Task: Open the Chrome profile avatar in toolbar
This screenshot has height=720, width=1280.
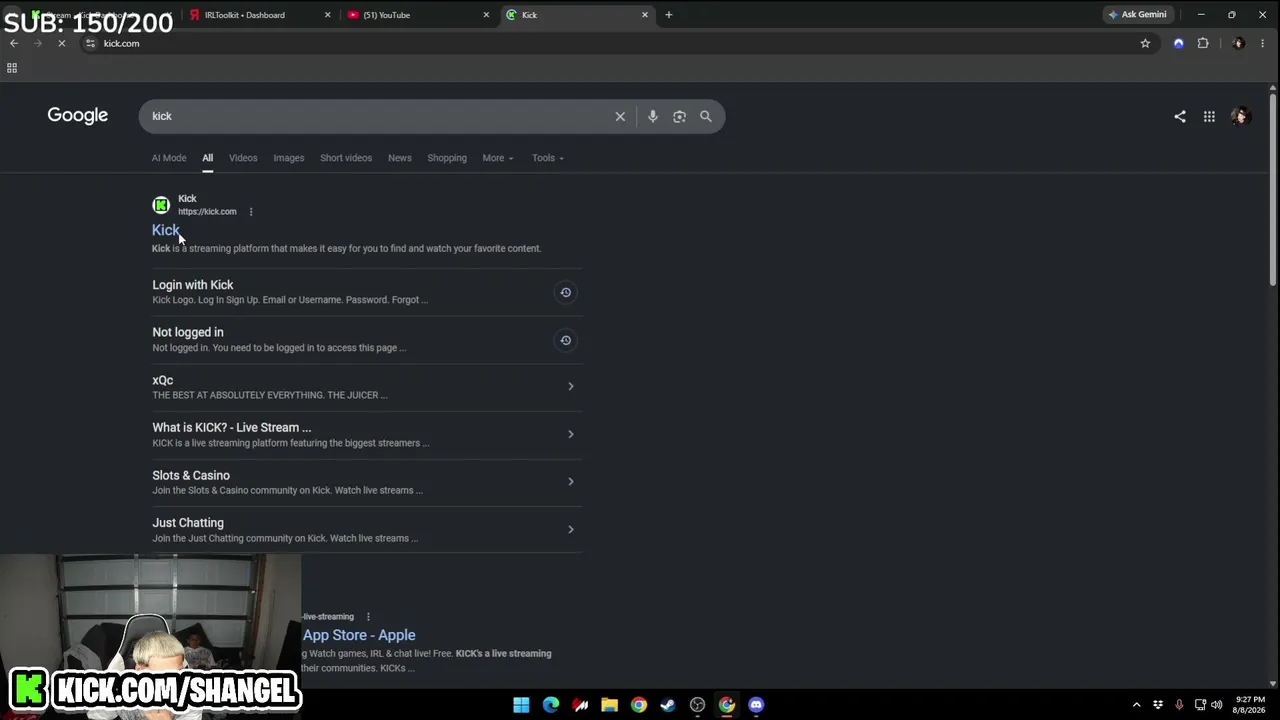Action: coord(1239,43)
